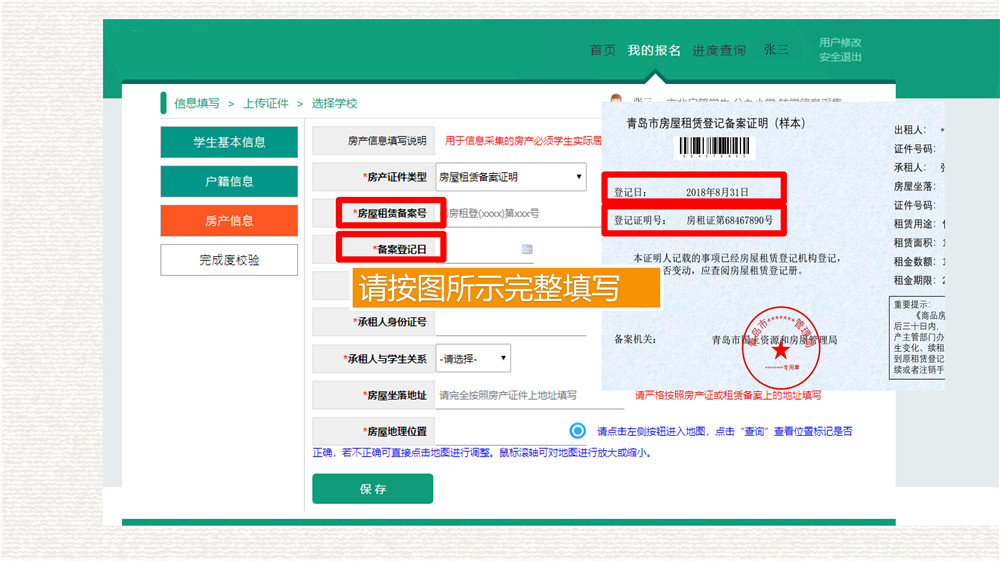This screenshot has width=1000, height=562.
Task: Click the user avatar icon beside 张三
Action: tap(615, 99)
